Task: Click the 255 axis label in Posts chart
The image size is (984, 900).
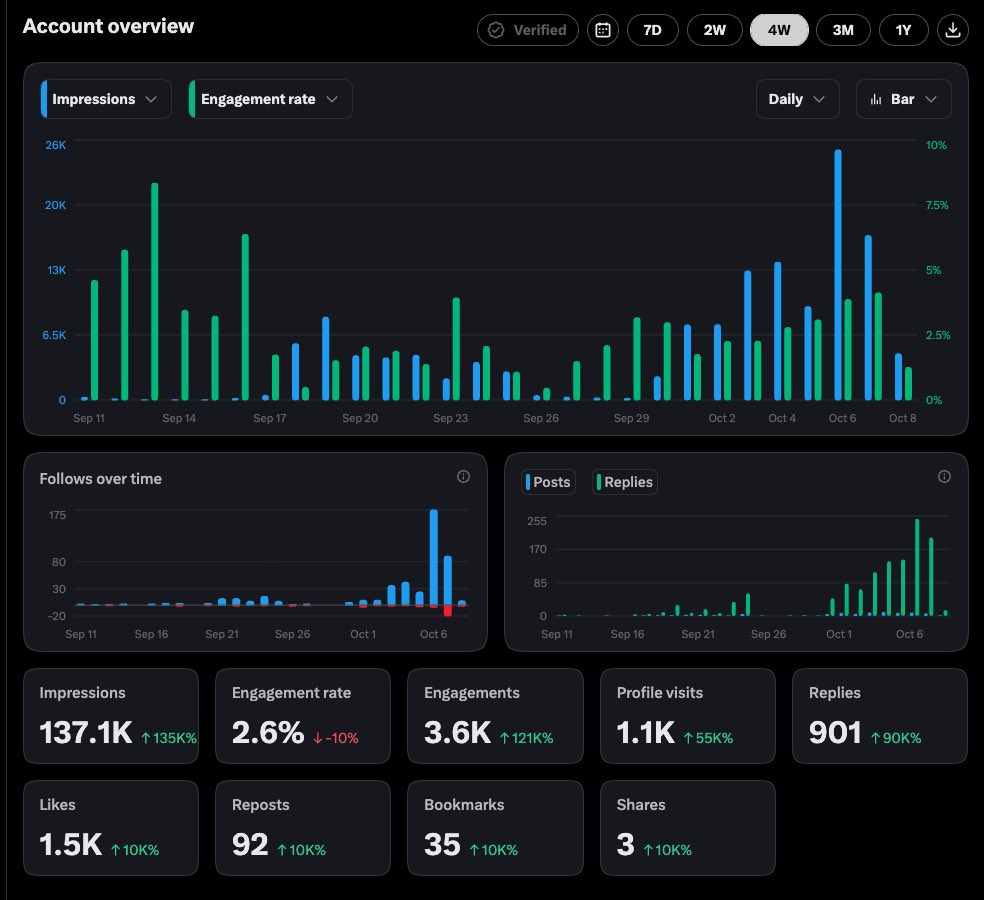Action: (x=537, y=521)
